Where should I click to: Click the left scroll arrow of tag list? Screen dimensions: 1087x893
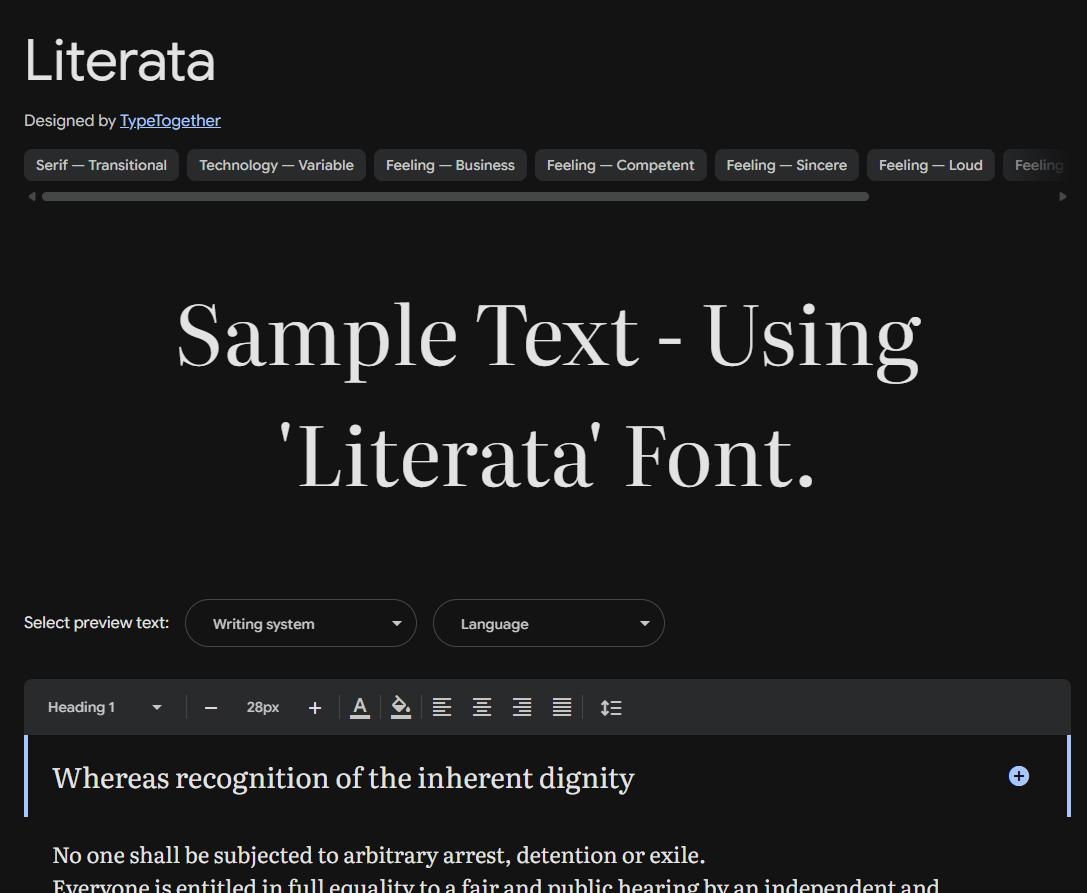31,197
